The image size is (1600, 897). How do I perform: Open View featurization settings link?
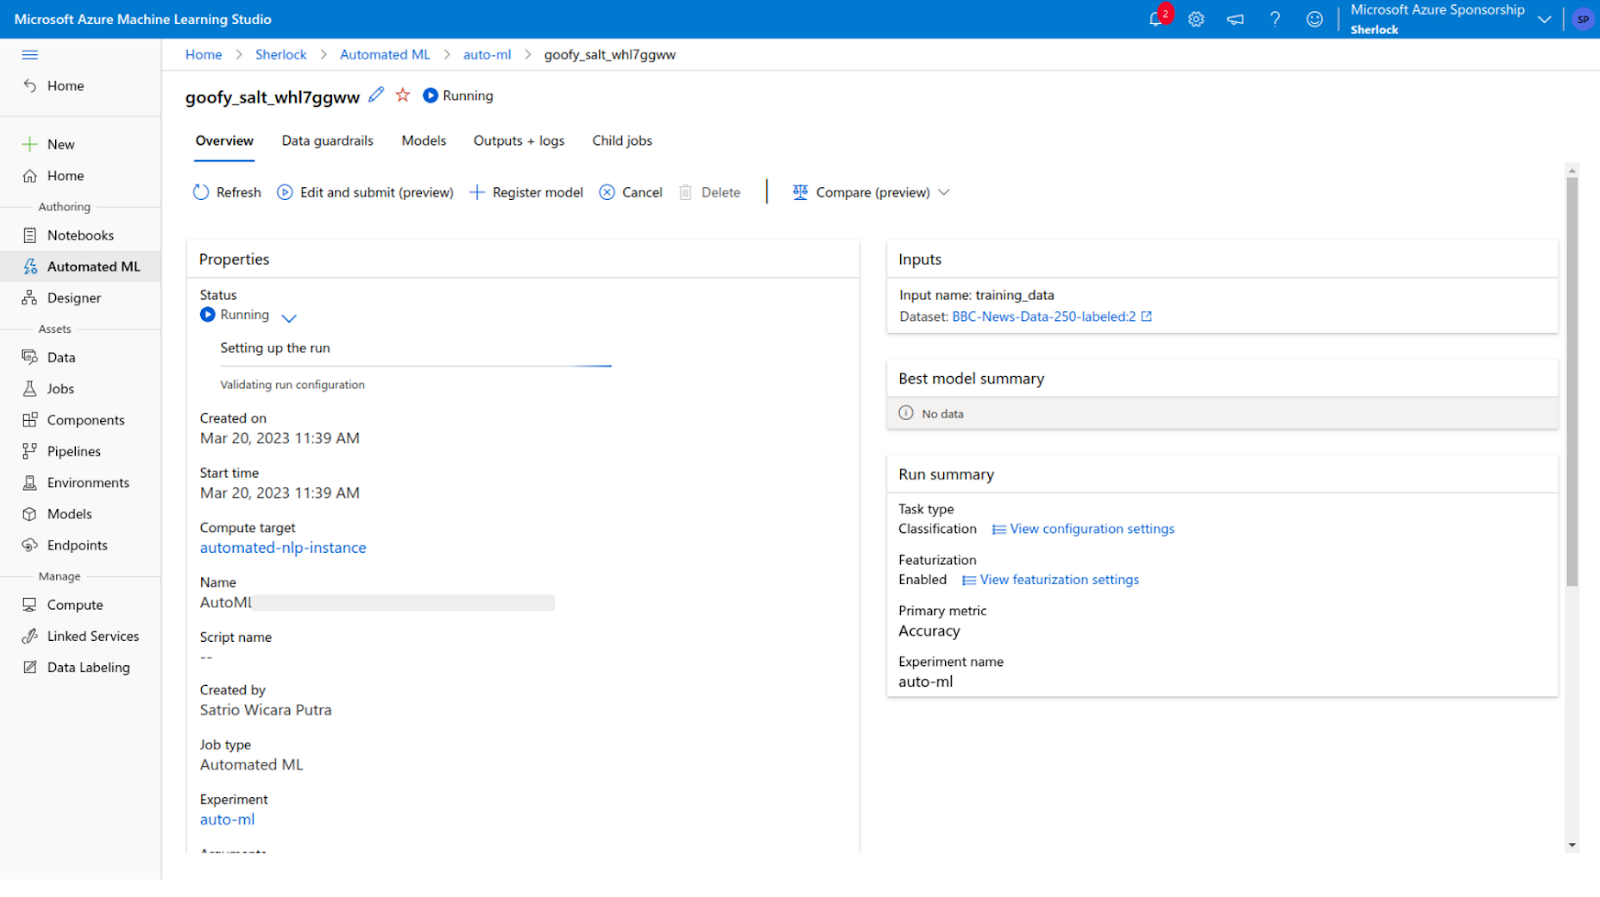[x=1050, y=580]
